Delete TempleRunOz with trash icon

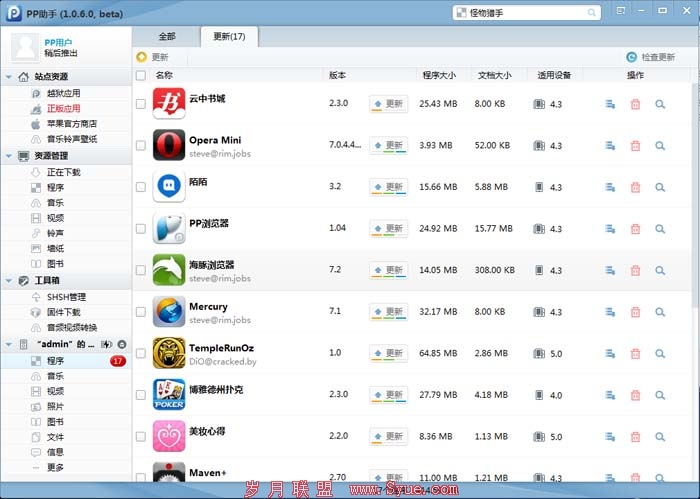[x=635, y=353]
